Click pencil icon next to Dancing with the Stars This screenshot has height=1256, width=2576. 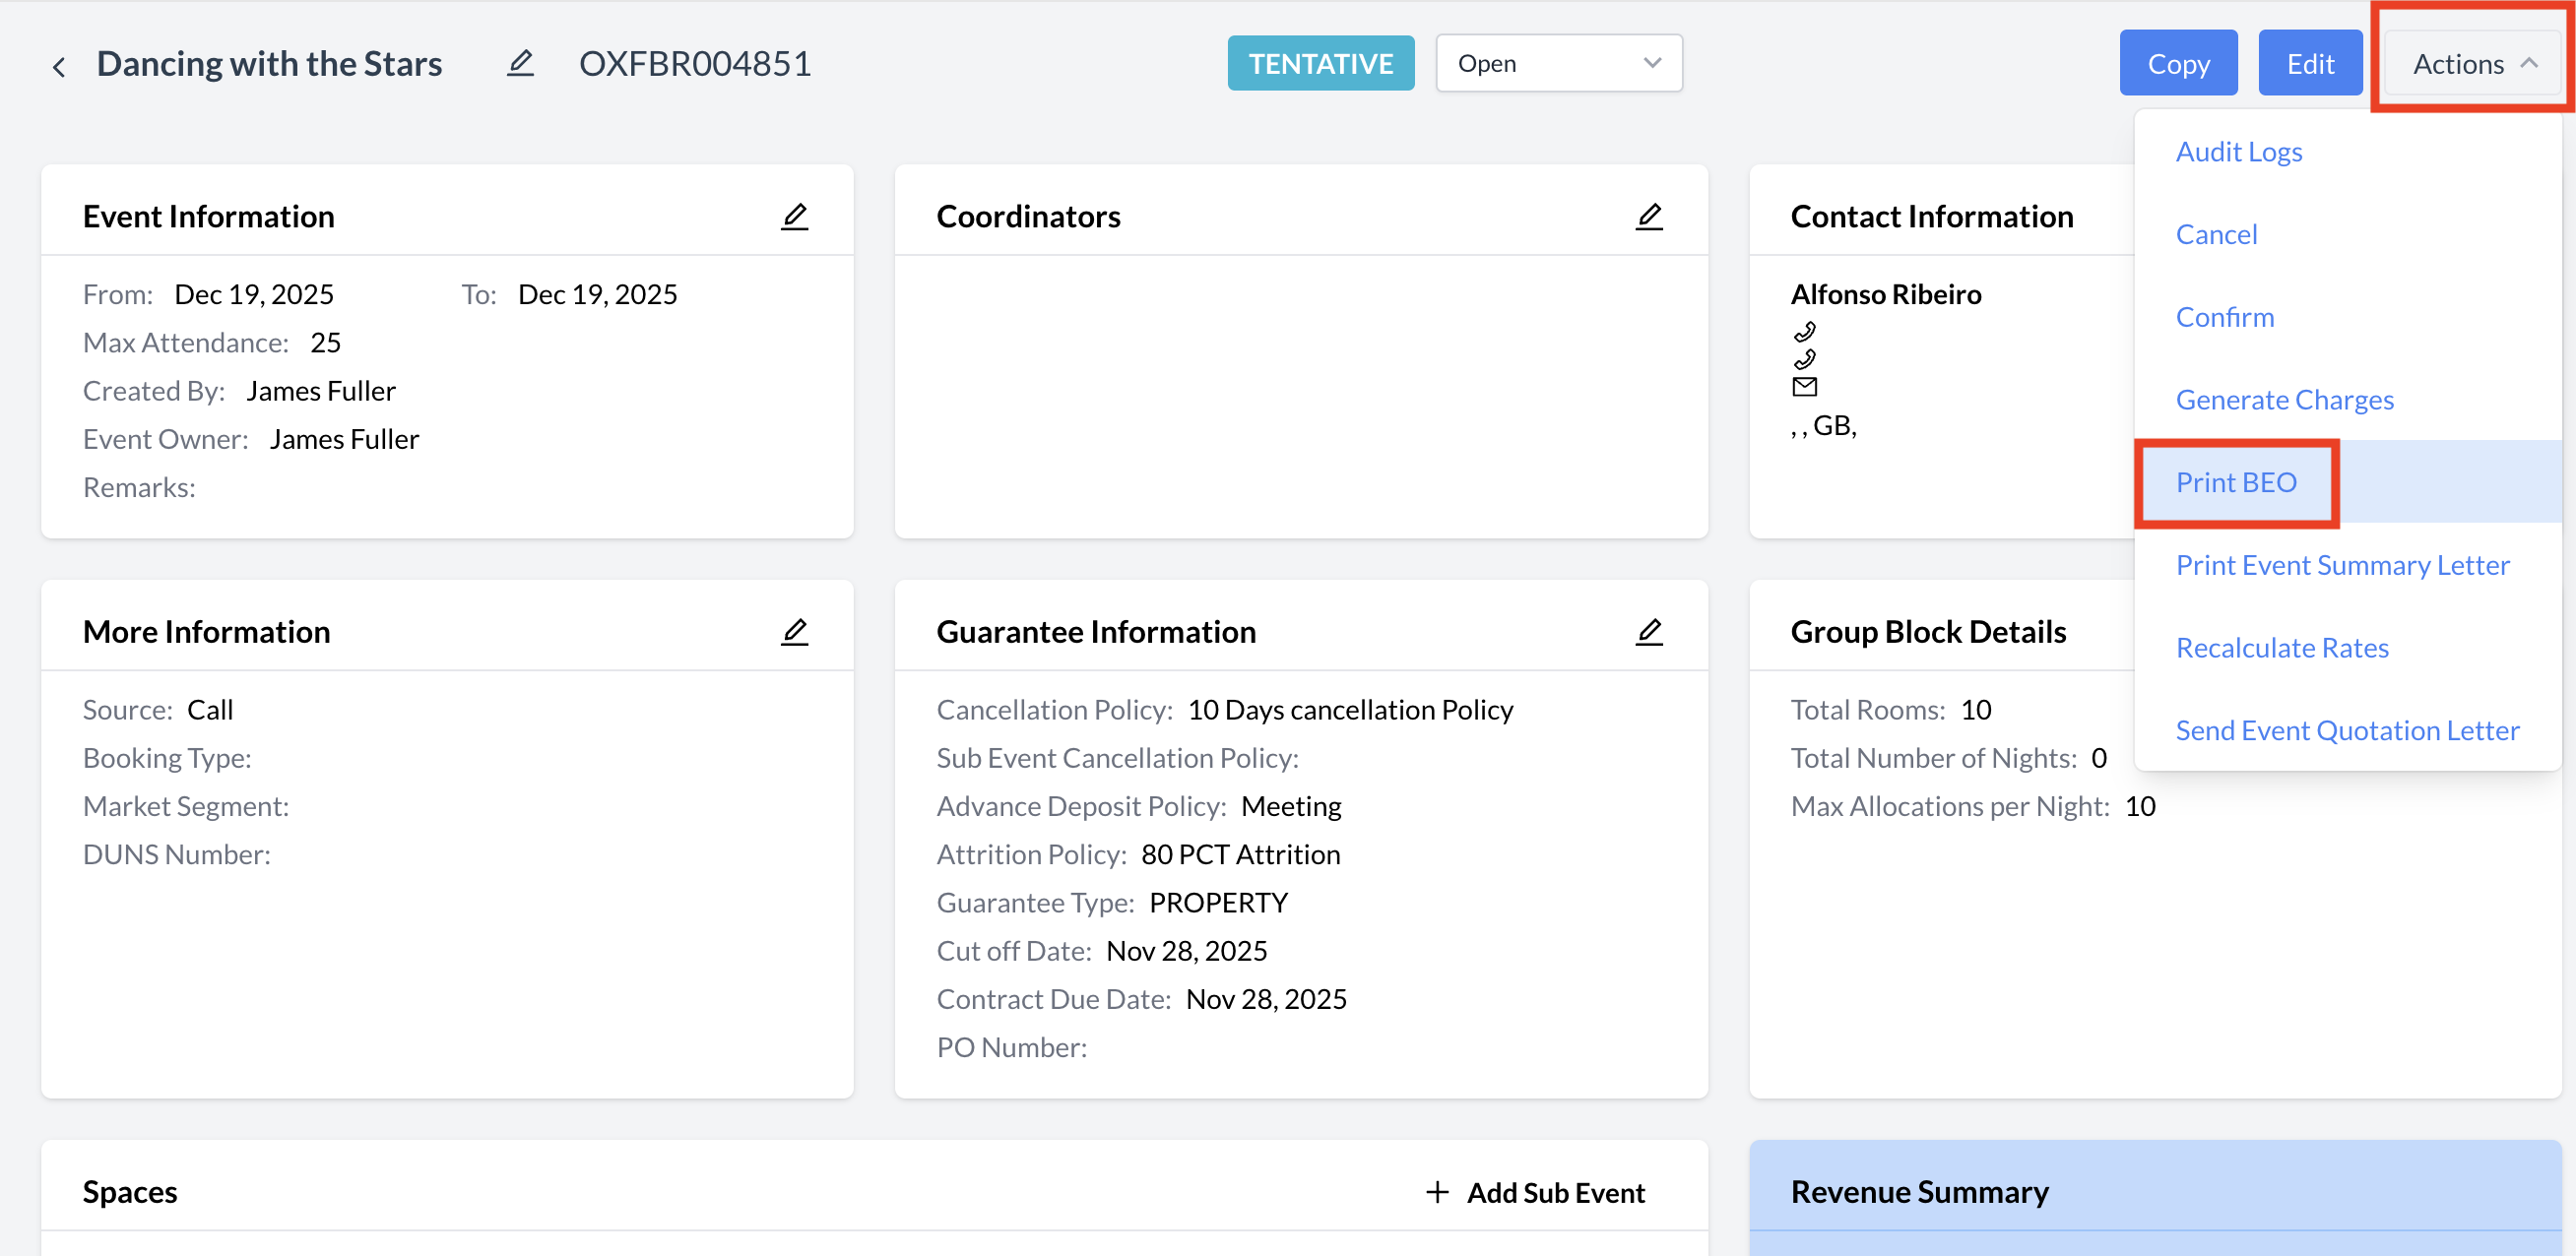pyautogui.click(x=520, y=63)
